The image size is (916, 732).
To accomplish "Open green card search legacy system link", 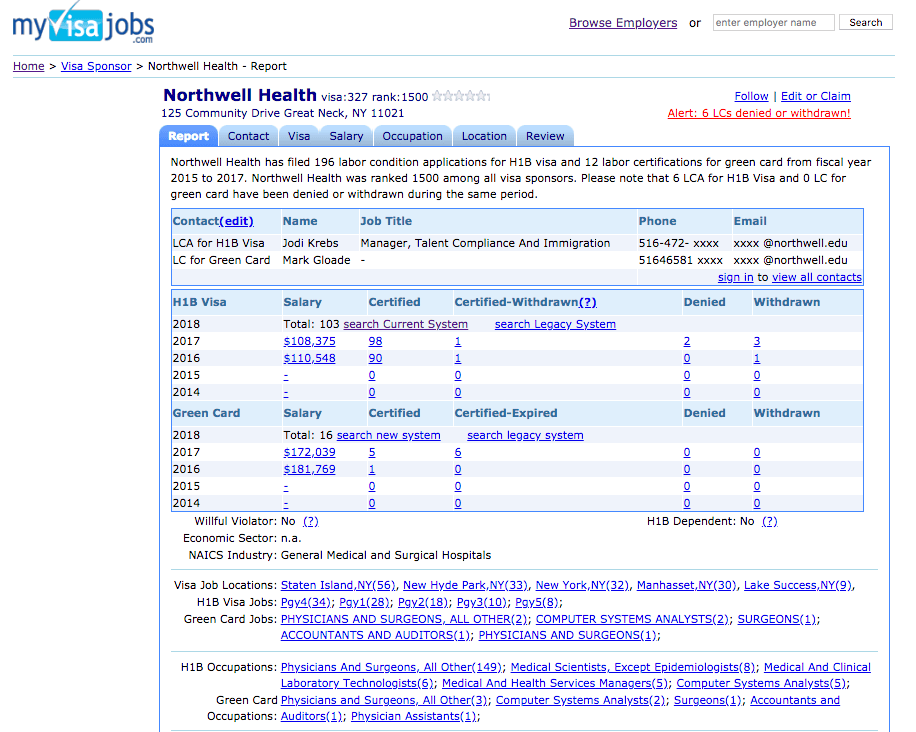I will pos(525,435).
